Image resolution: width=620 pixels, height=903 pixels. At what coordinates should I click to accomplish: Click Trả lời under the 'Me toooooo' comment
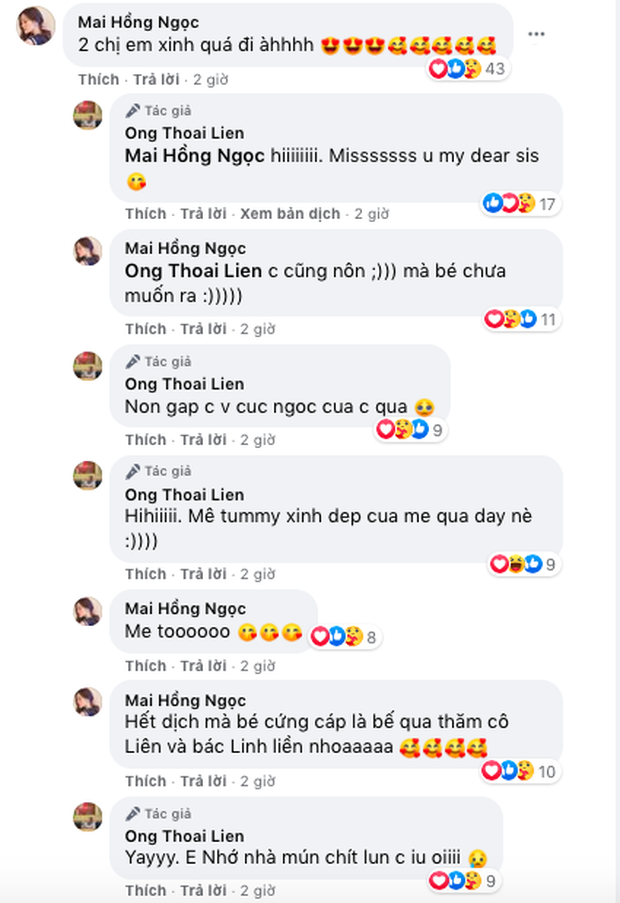(203, 666)
